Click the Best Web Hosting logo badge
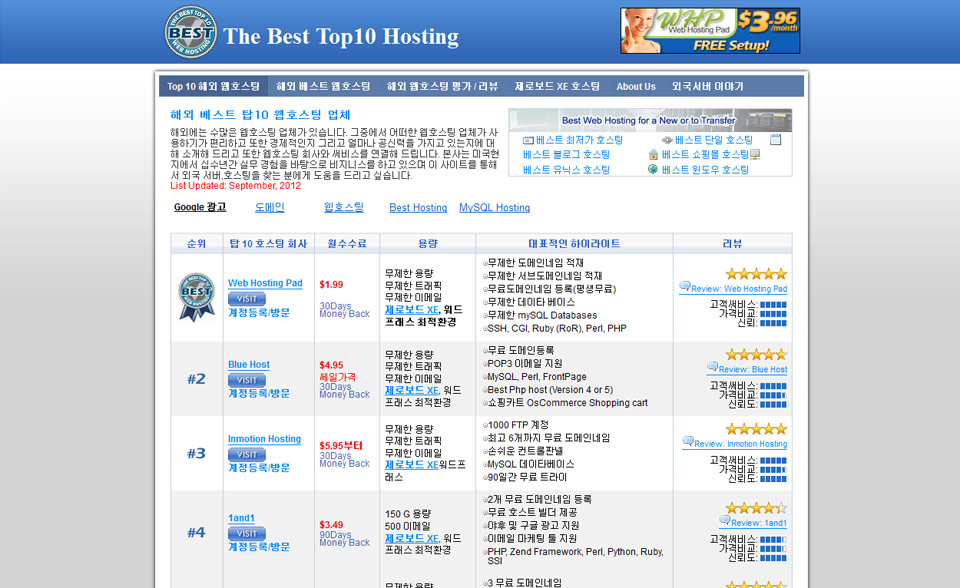 click(x=190, y=33)
